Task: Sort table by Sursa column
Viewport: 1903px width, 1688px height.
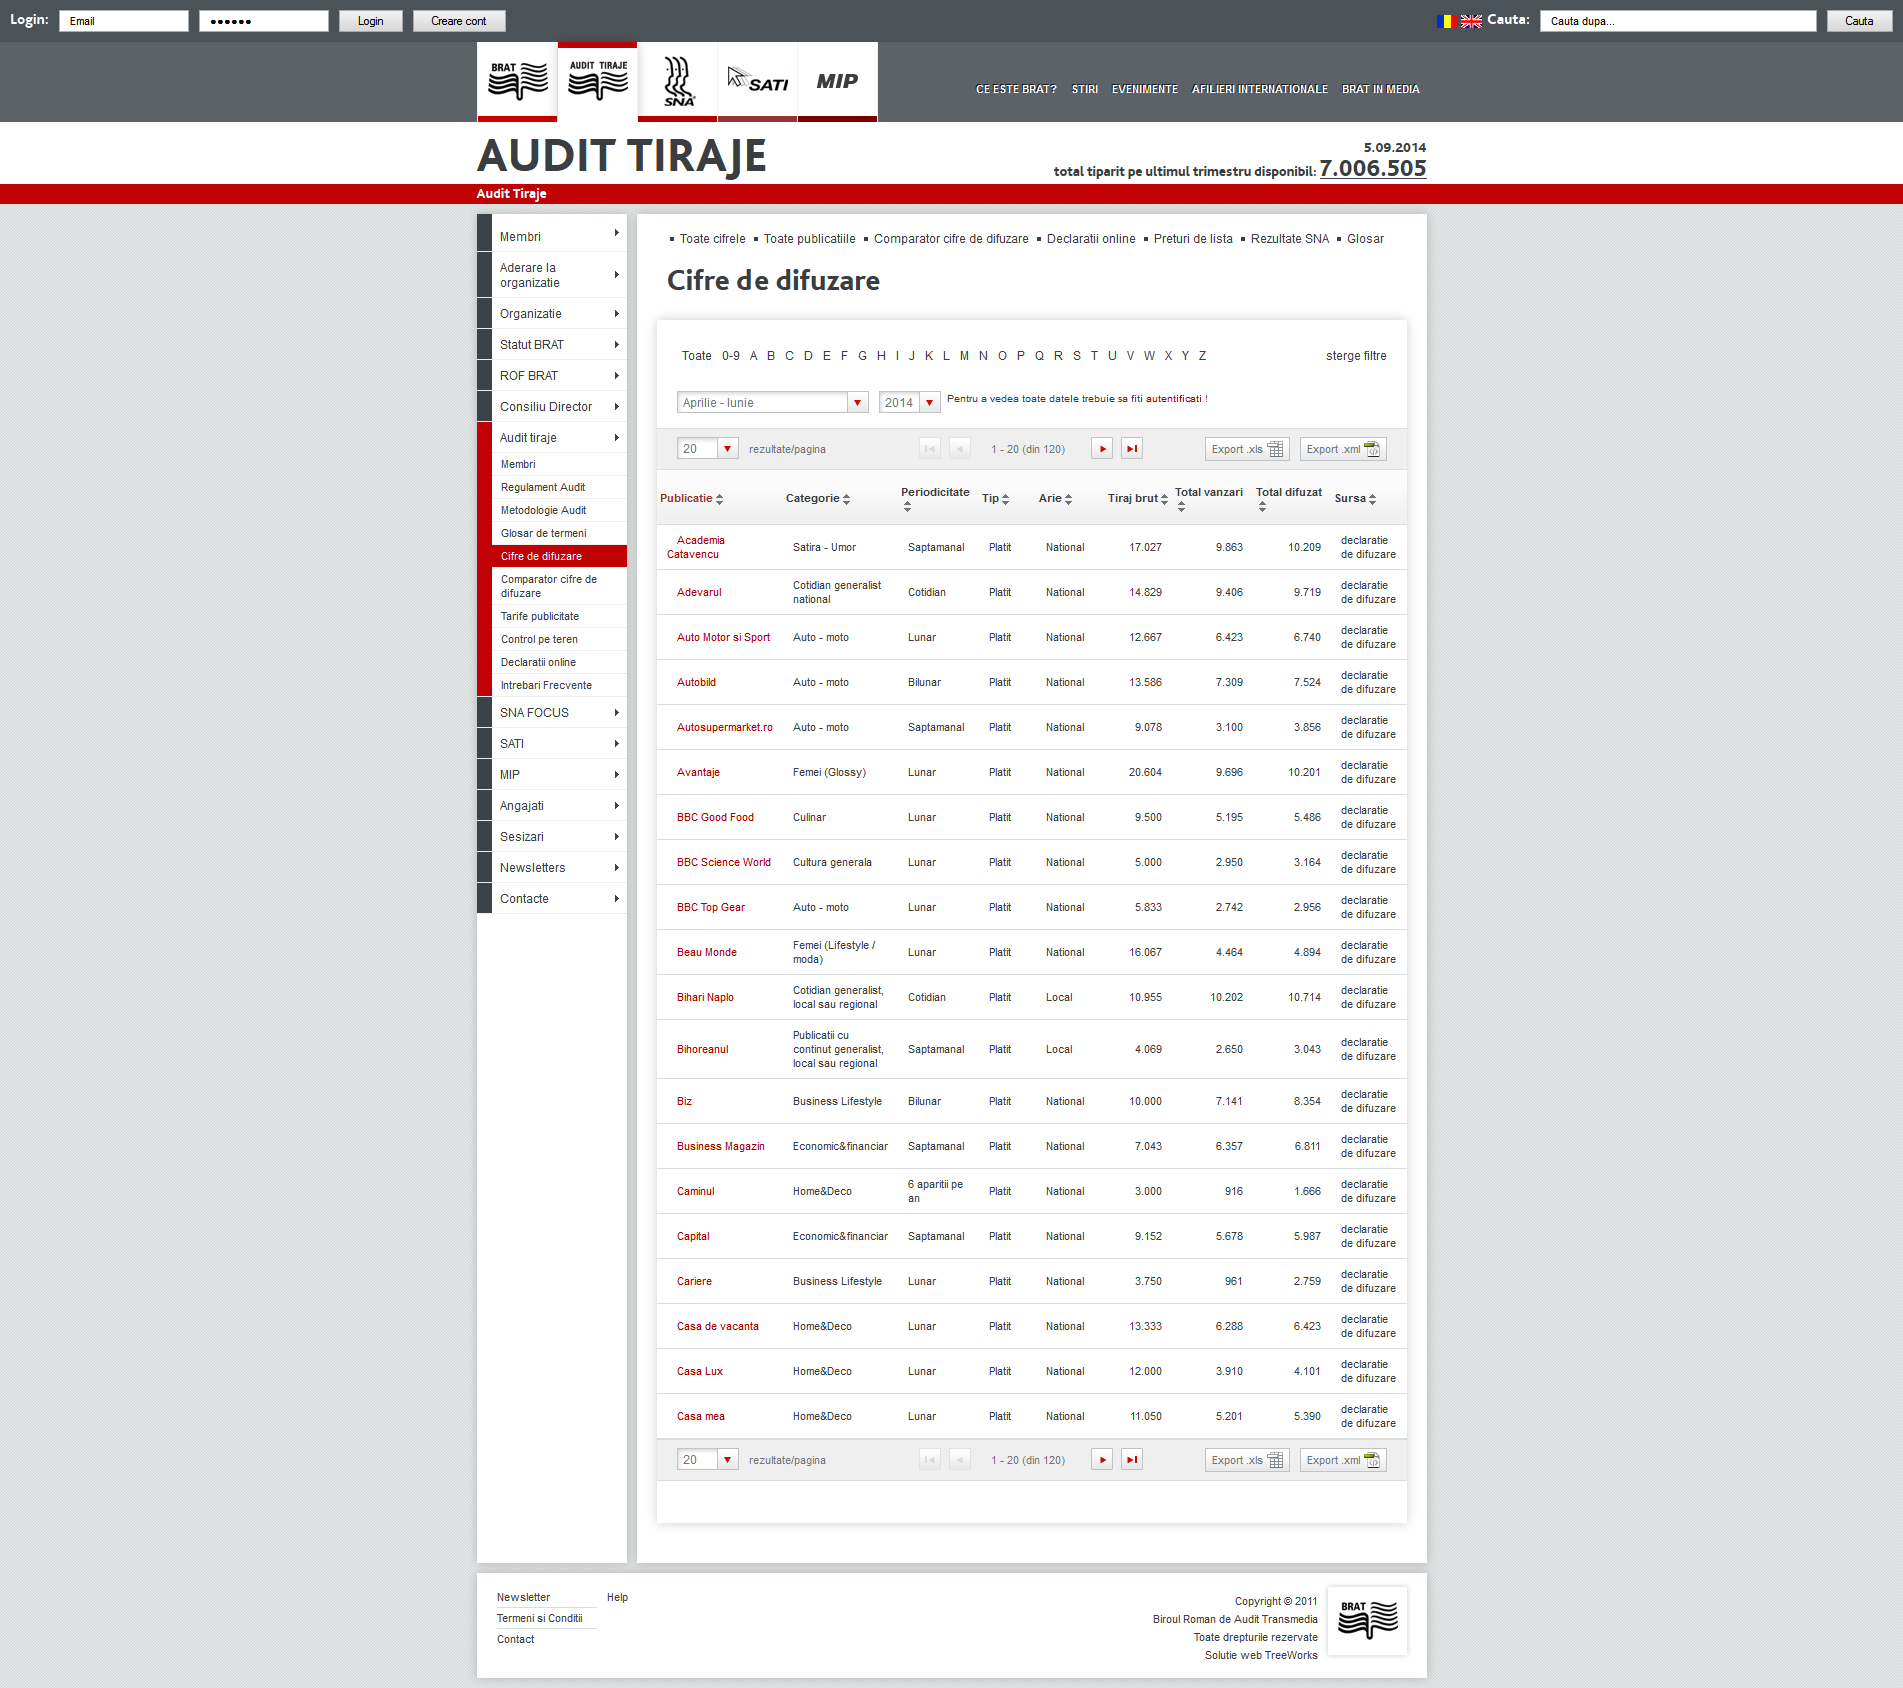Action: (1355, 498)
